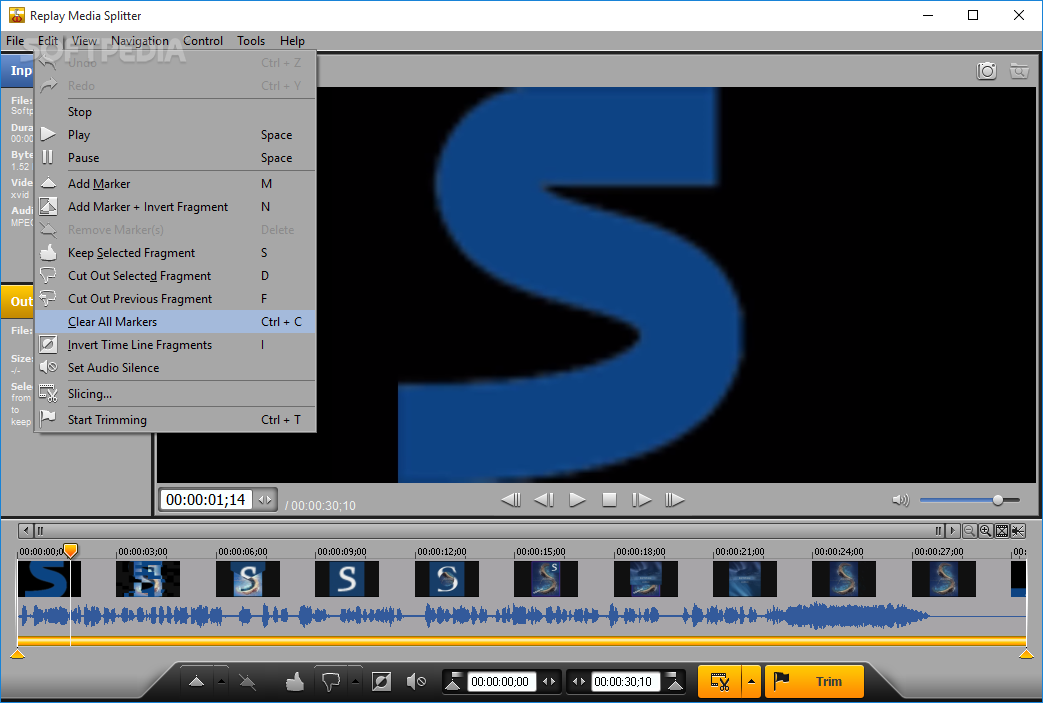Step the current time position arrows
Image resolution: width=1043 pixels, height=703 pixels.
[265, 499]
